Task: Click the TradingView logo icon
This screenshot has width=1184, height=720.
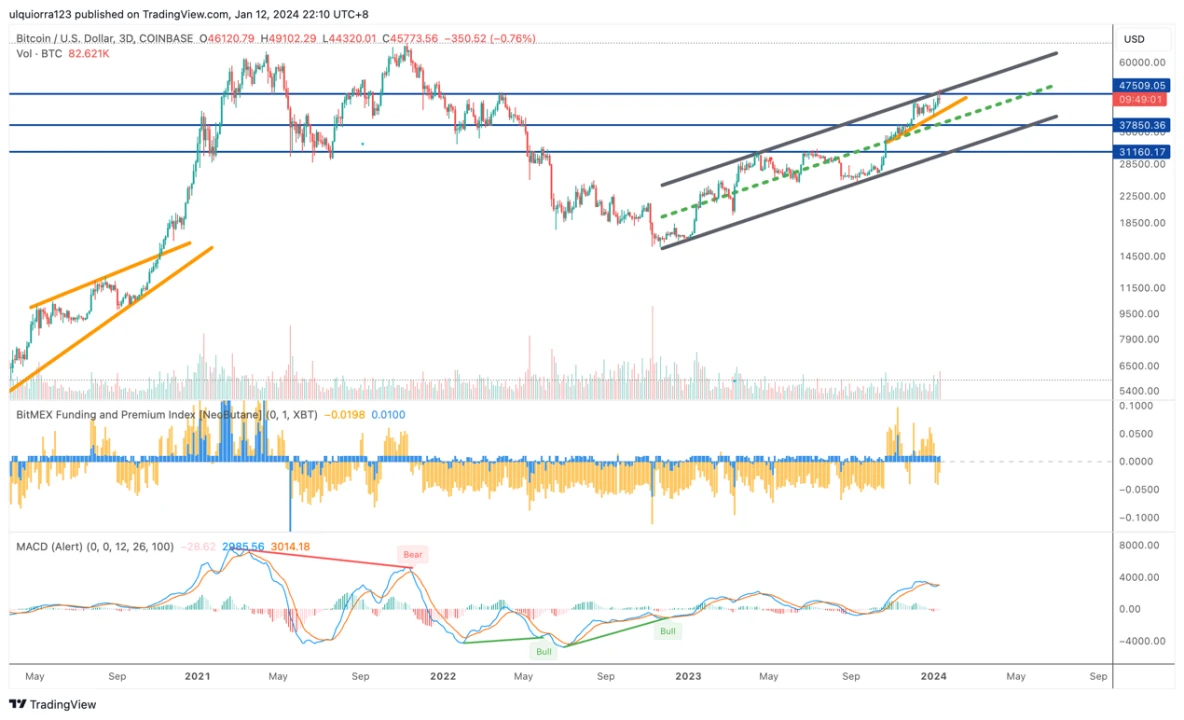Action: (x=18, y=704)
